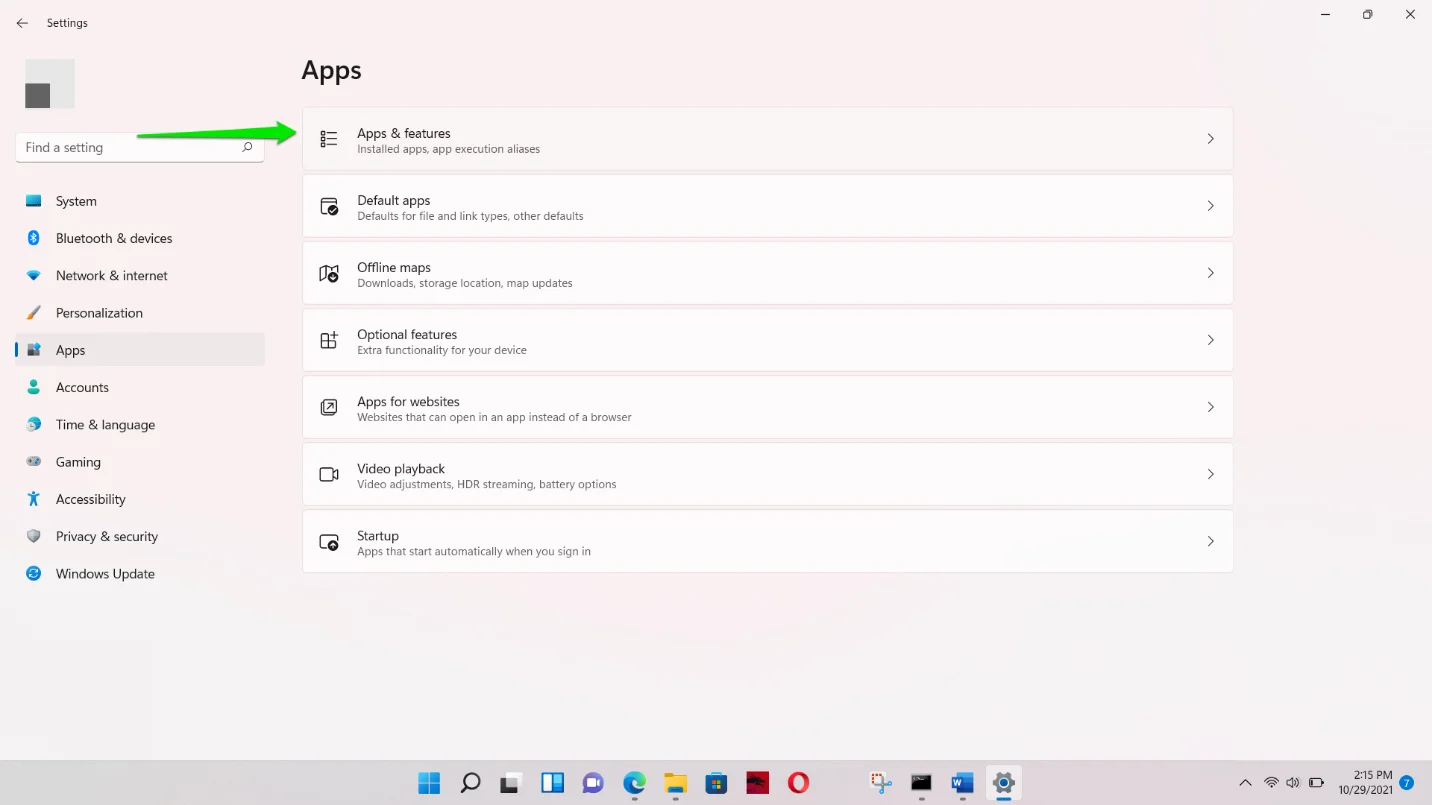1432x805 pixels.
Task: Click the speaker volume tray icon
Action: click(x=1293, y=782)
